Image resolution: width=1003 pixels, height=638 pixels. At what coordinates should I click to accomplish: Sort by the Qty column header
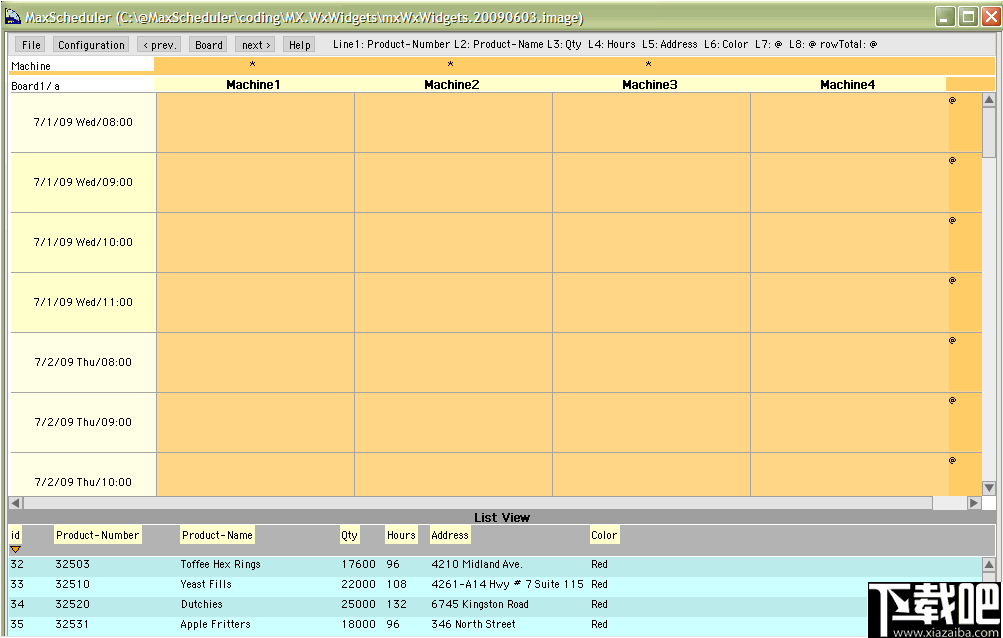coord(349,534)
